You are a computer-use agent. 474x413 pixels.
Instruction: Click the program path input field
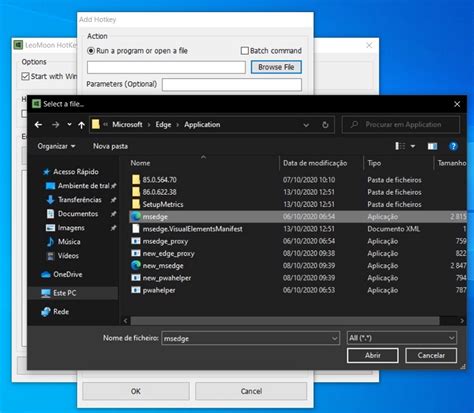(166, 67)
